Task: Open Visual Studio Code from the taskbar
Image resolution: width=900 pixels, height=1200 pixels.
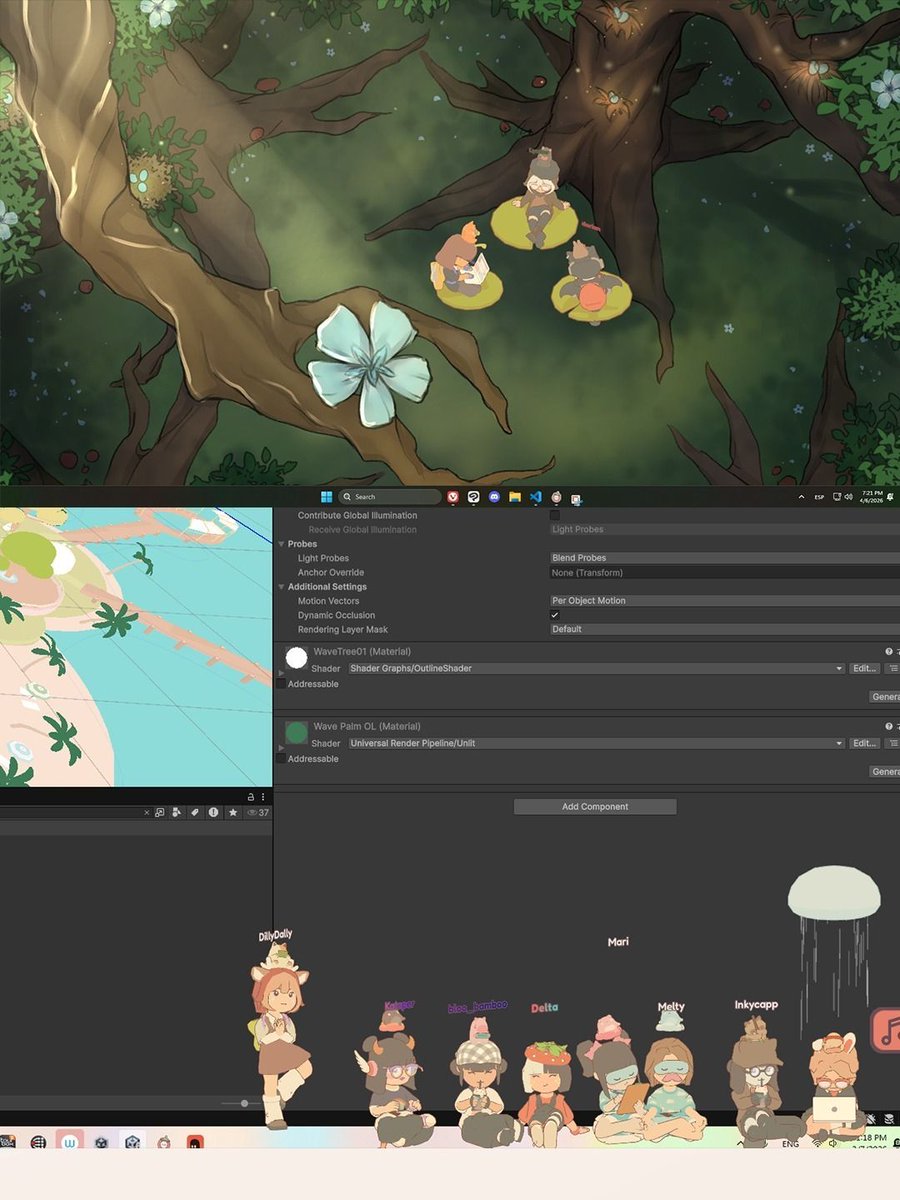Action: click(x=535, y=496)
